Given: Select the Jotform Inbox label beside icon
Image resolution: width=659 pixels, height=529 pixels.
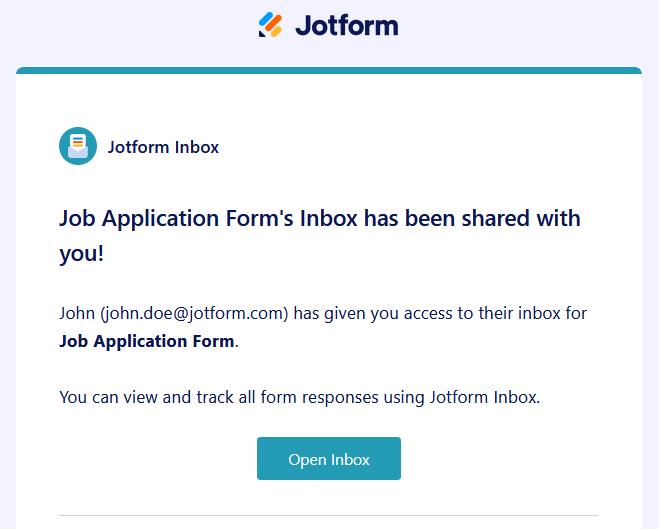Looking at the screenshot, I should point(163,147).
